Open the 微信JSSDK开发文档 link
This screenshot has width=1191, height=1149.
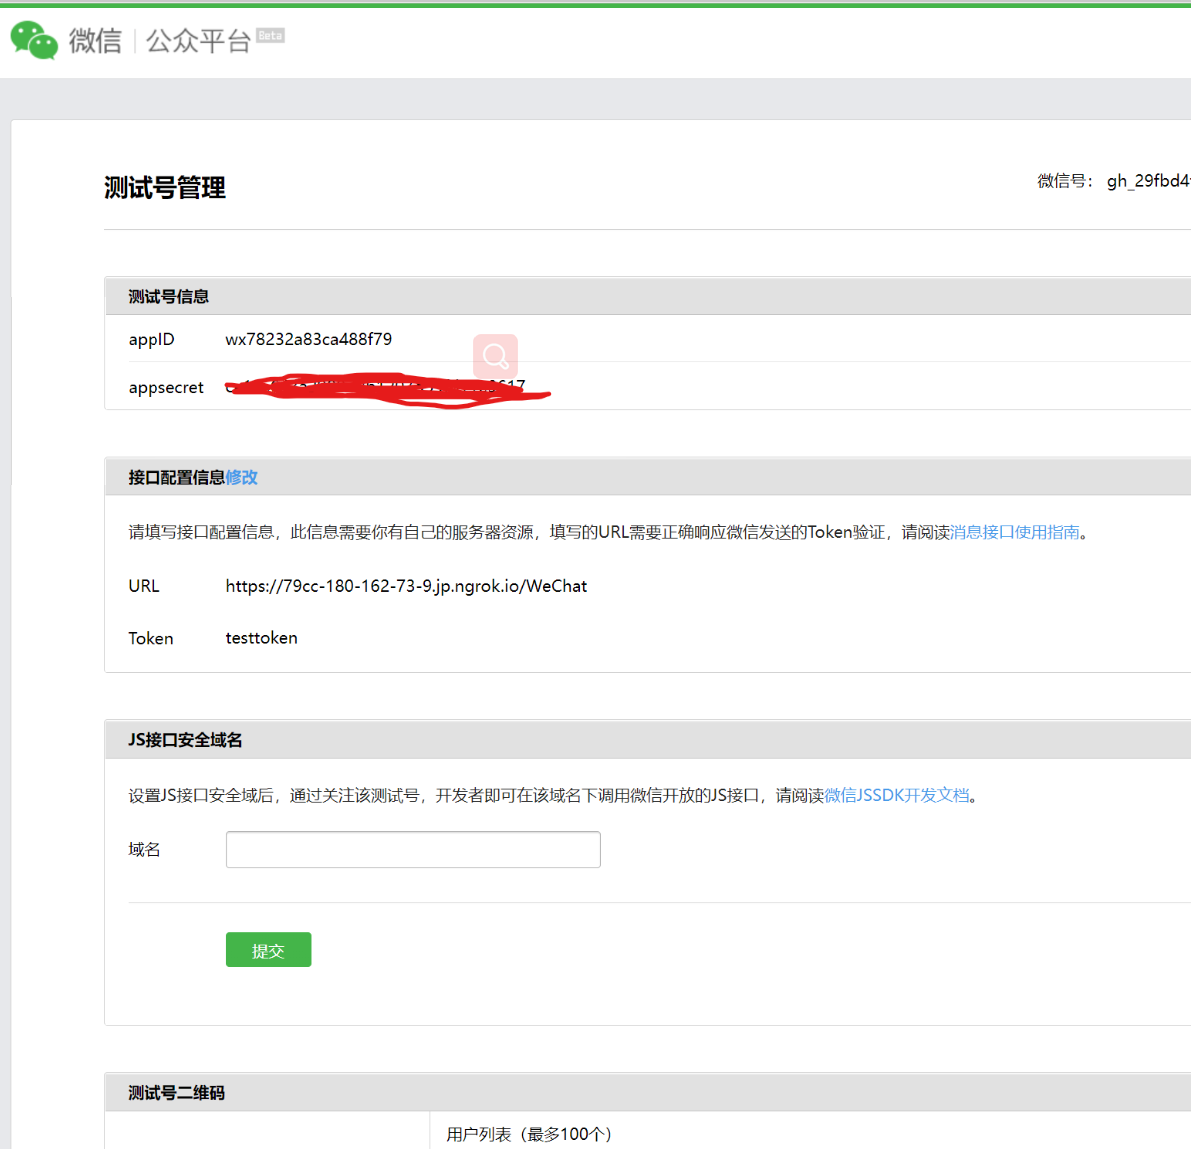pyautogui.click(x=896, y=795)
